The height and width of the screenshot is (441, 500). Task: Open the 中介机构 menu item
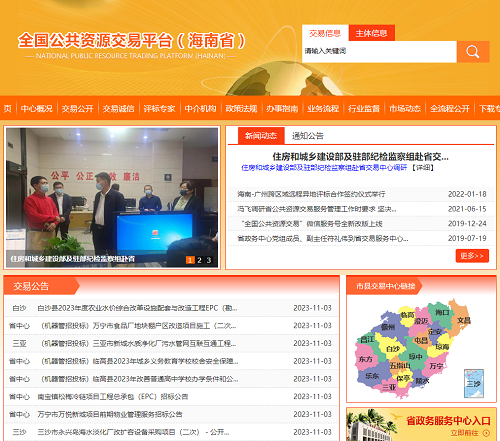(200, 109)
